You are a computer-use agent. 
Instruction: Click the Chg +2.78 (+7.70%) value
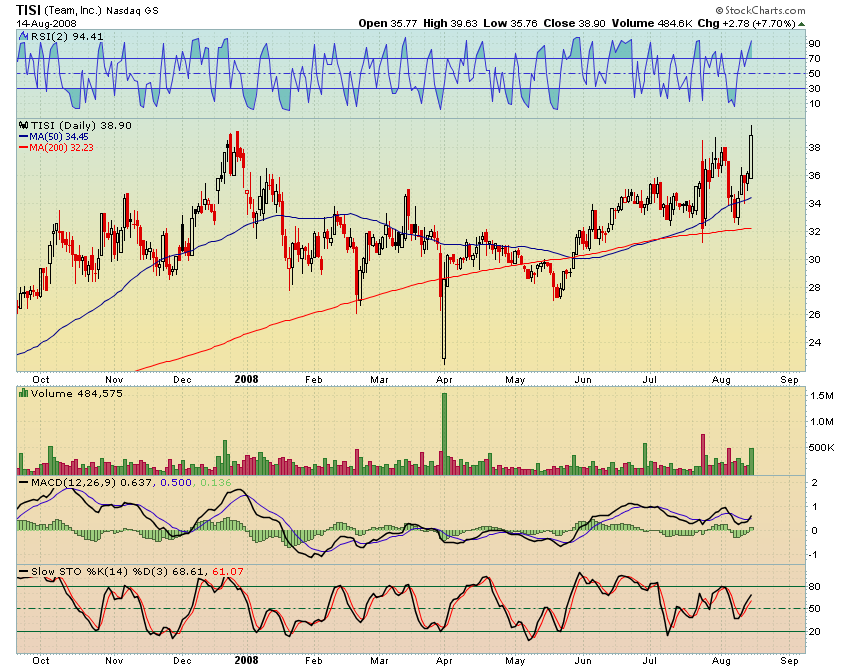pyautogui.click(x=746, y=23)
